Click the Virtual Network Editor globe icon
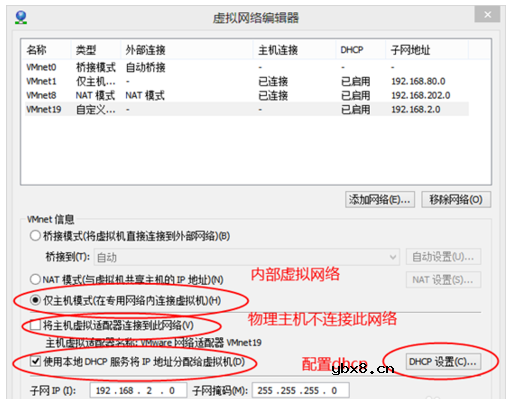 click(21, 17)
